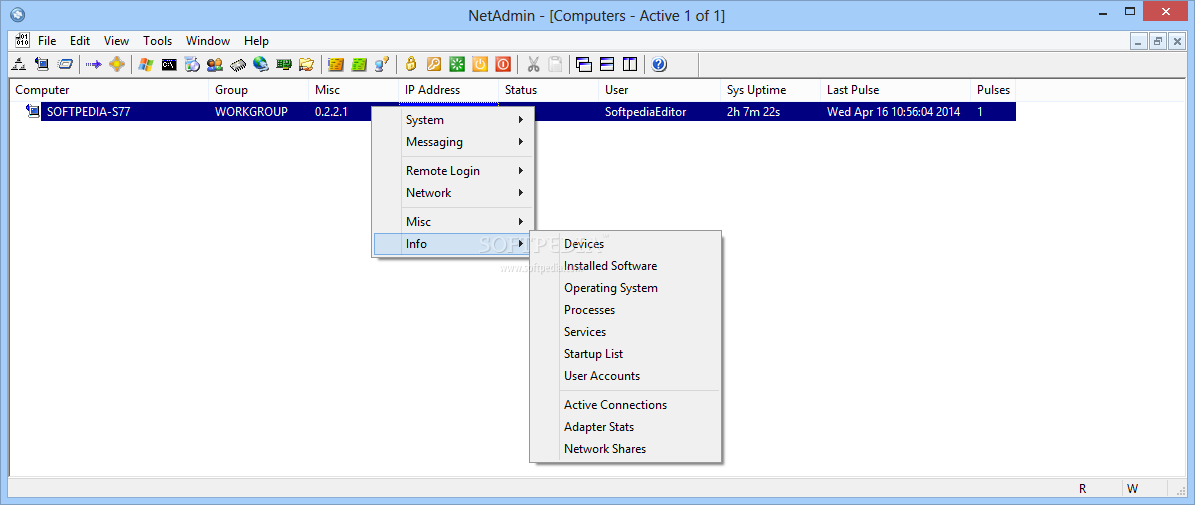Screen dimensions: 1195x505
Task: Choose Processes from Info submenu
Action: click(626, 311)
